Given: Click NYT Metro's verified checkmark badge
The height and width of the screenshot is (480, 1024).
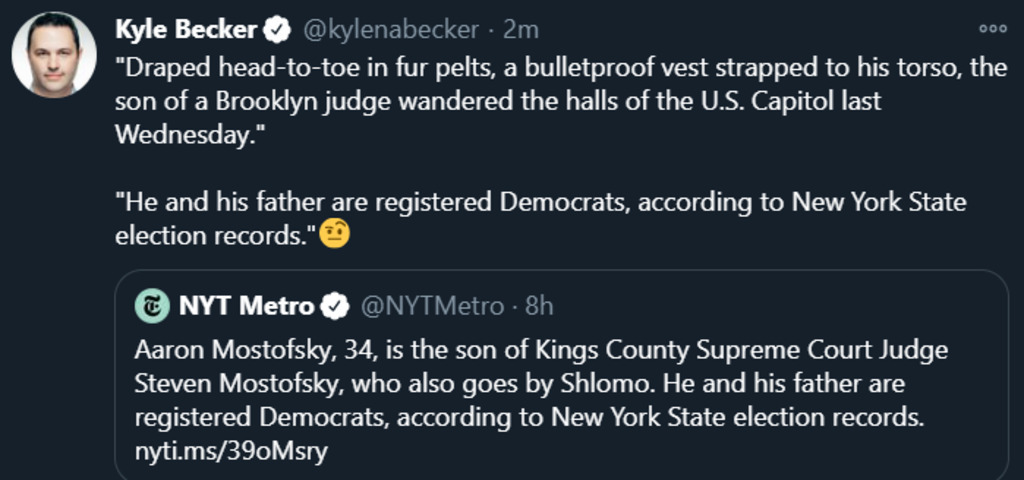Looking at the screenshot, I should tap(334, 306).
